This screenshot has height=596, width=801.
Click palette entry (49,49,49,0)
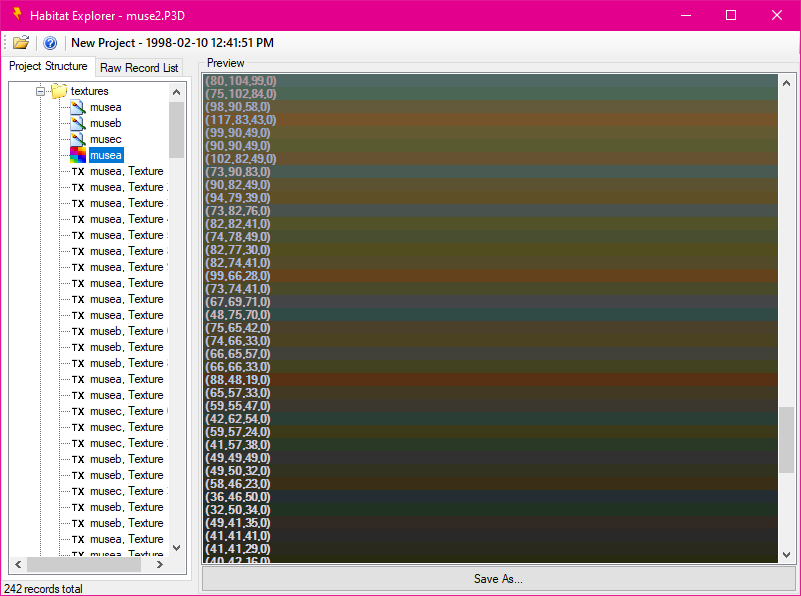[x=490, y=458]
